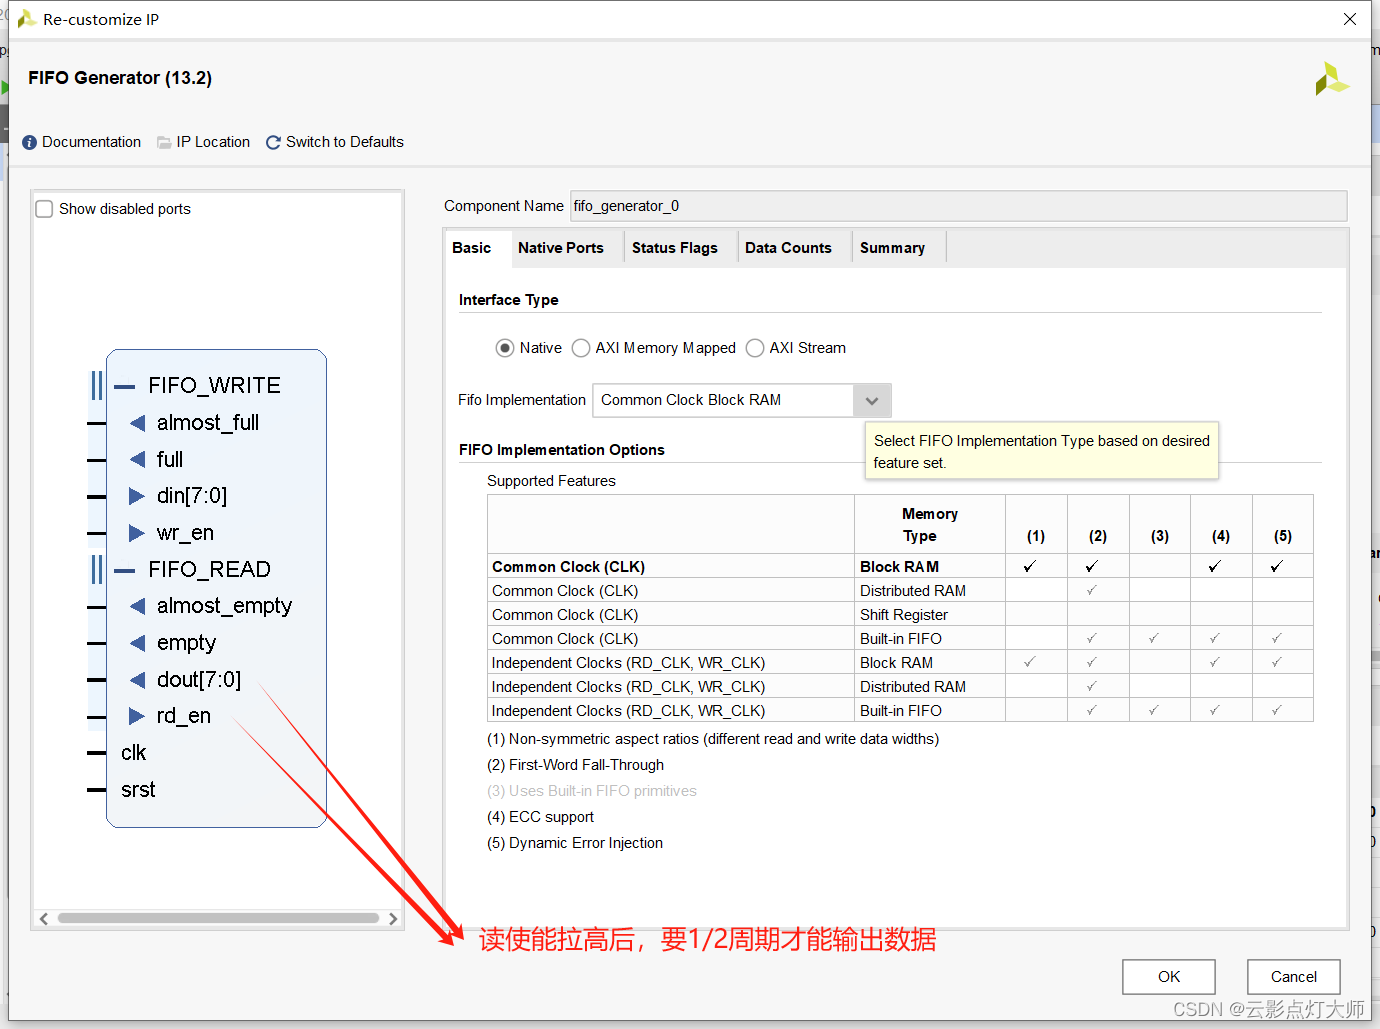The height and width of the screenshot is (1029, 1380).
Task: Click the Switch to Defaults refresh icon
Action: click(x=273, y=143)
